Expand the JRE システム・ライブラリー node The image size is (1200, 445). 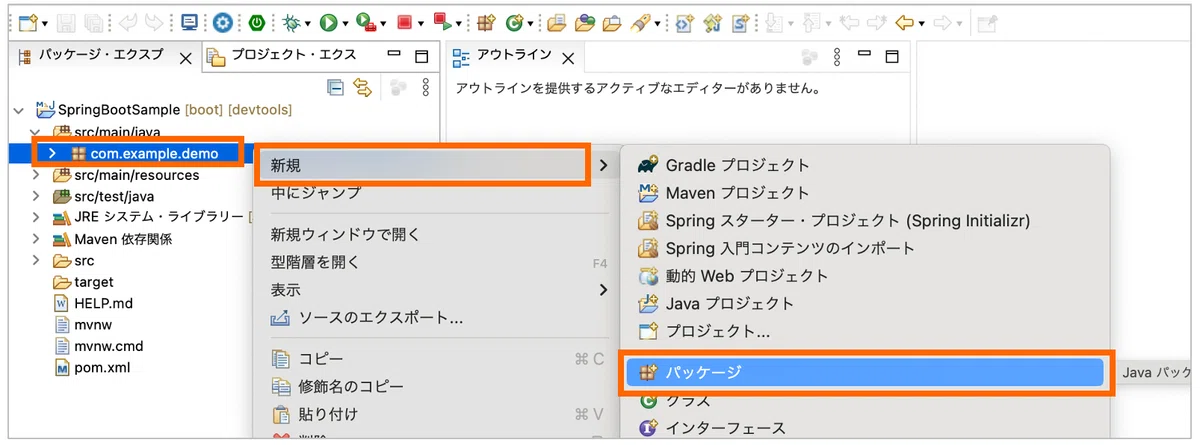[x=36, y=217]
